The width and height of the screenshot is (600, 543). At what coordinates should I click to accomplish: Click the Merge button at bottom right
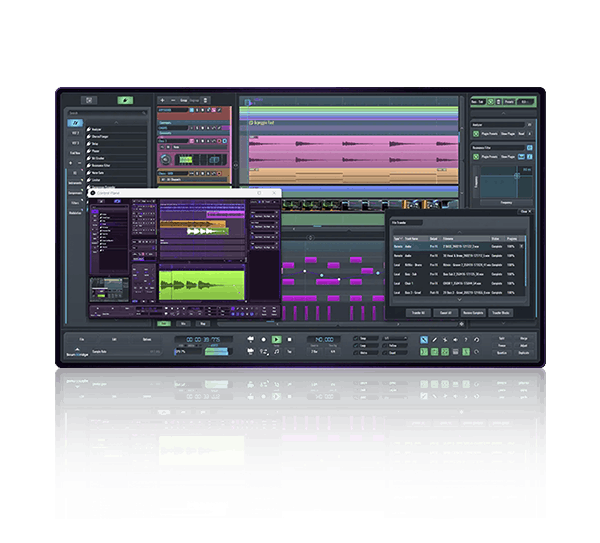(524, 339)
